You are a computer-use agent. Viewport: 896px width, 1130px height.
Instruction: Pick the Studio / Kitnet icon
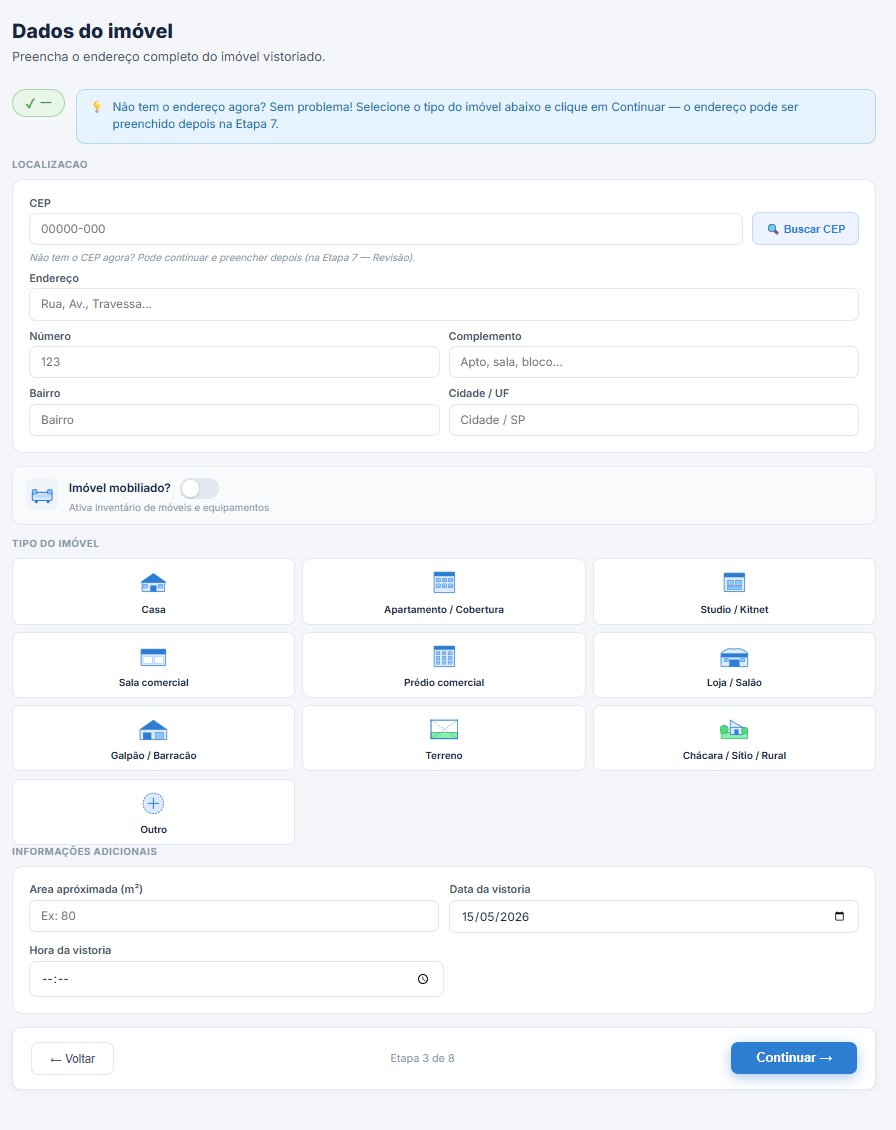(734, 582)
